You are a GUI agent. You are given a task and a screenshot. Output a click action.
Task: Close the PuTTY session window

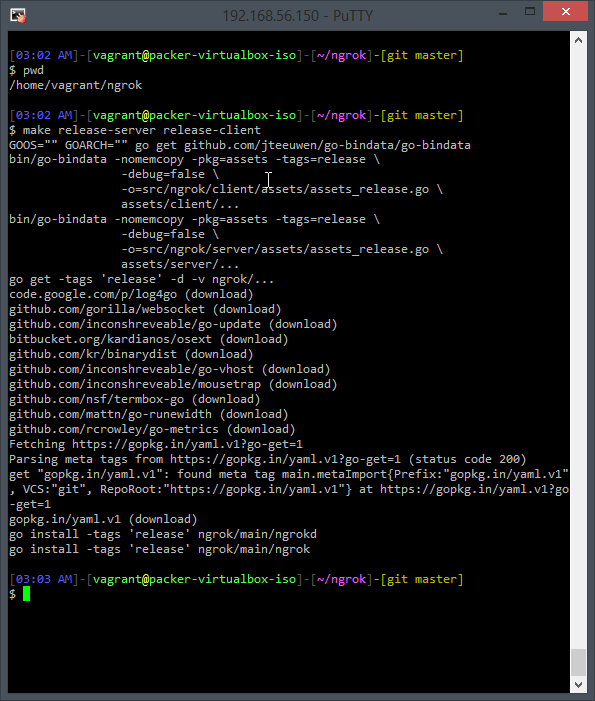pyautogui.click(x=565, y=11)
